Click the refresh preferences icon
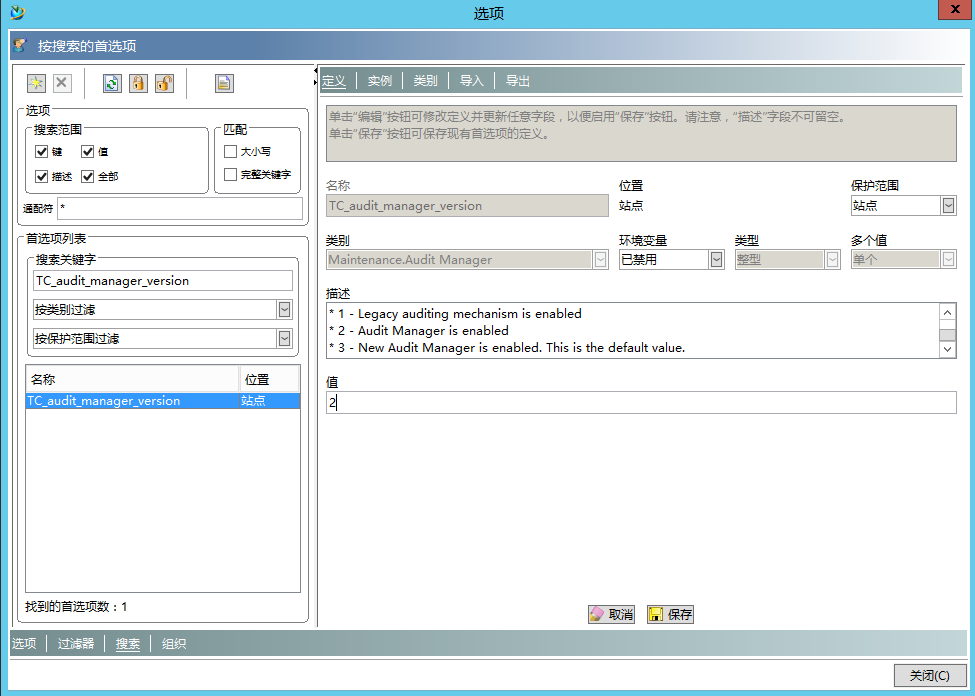The width and height of the screenshot is (975, 696). point(112,83)
